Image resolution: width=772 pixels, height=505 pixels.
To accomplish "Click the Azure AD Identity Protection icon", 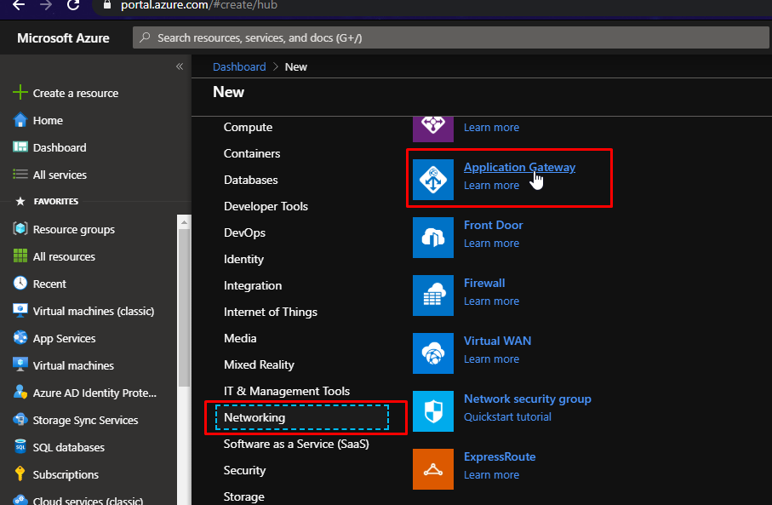I will tap(20, 392).
